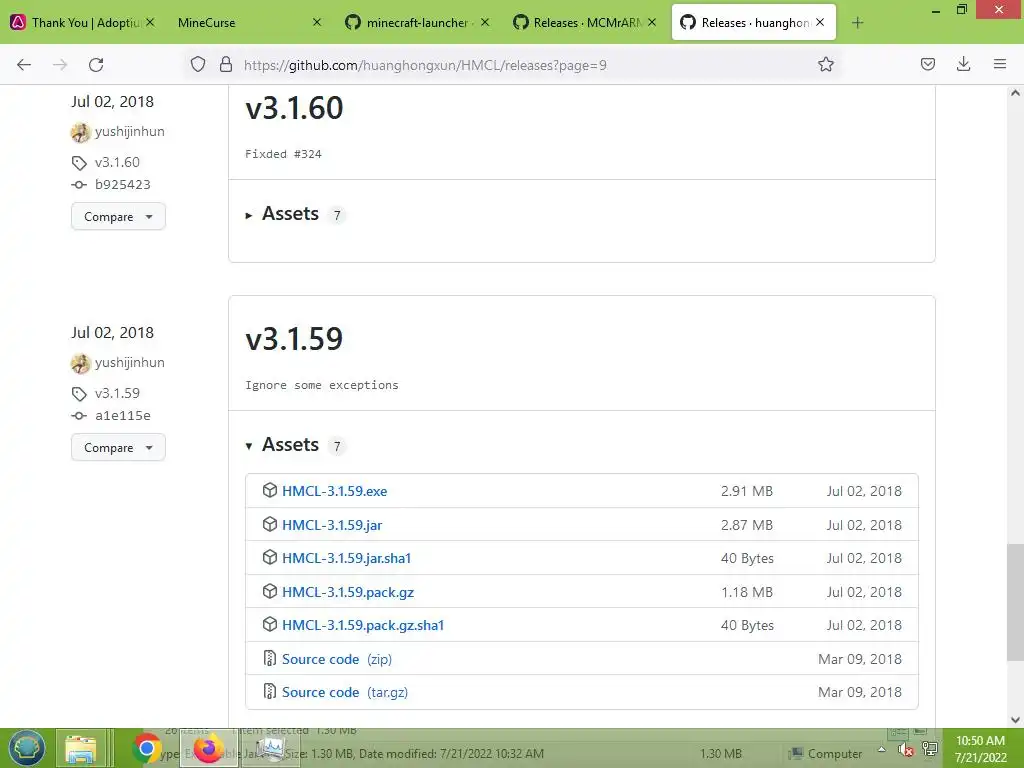Close the Releases MCMrARM tab
Screen dimensions: 1024x768
coord(652,22)
